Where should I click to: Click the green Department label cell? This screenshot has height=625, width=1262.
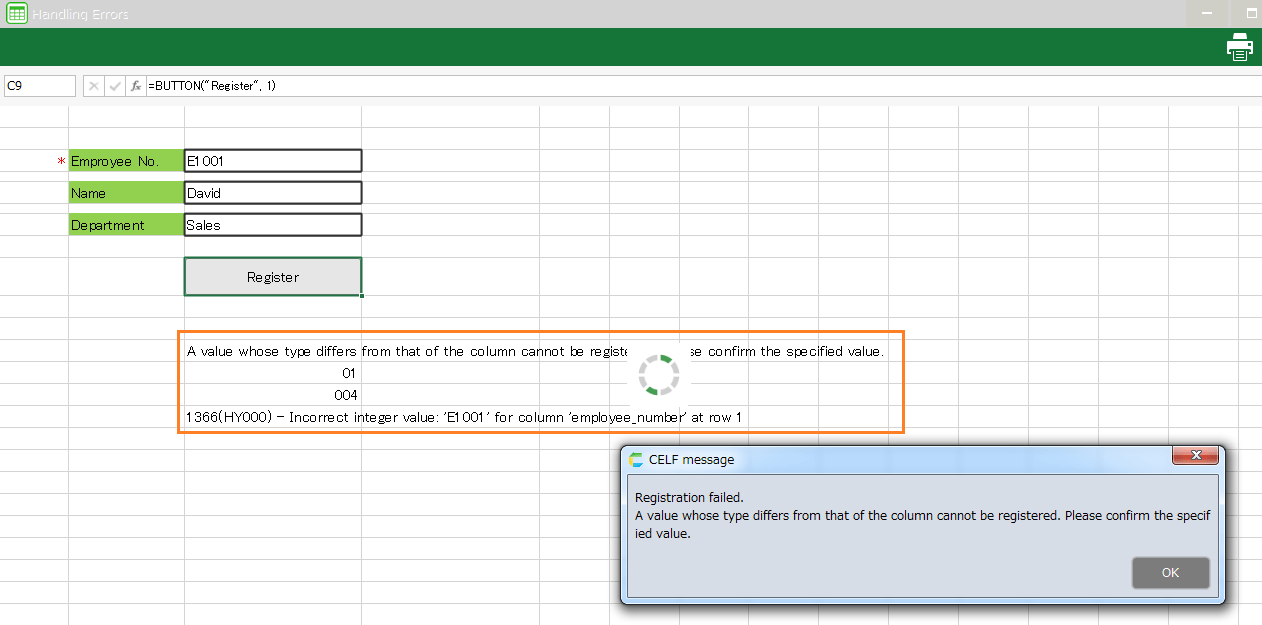126,225
